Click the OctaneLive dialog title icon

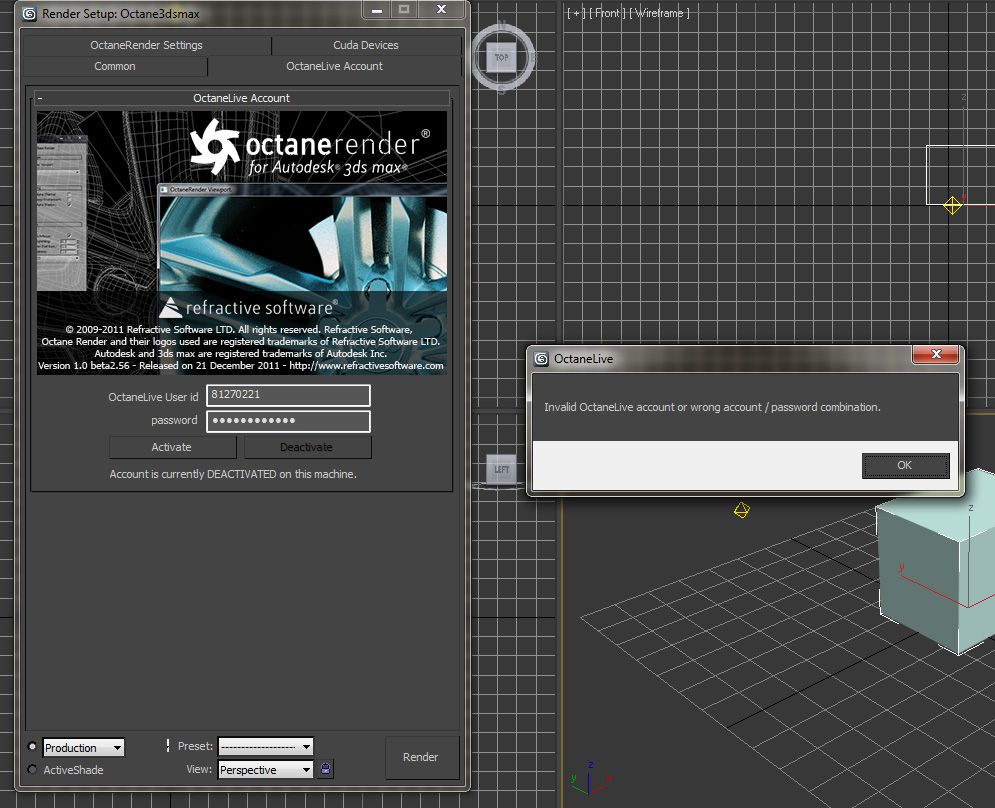[x=541, y=359]
